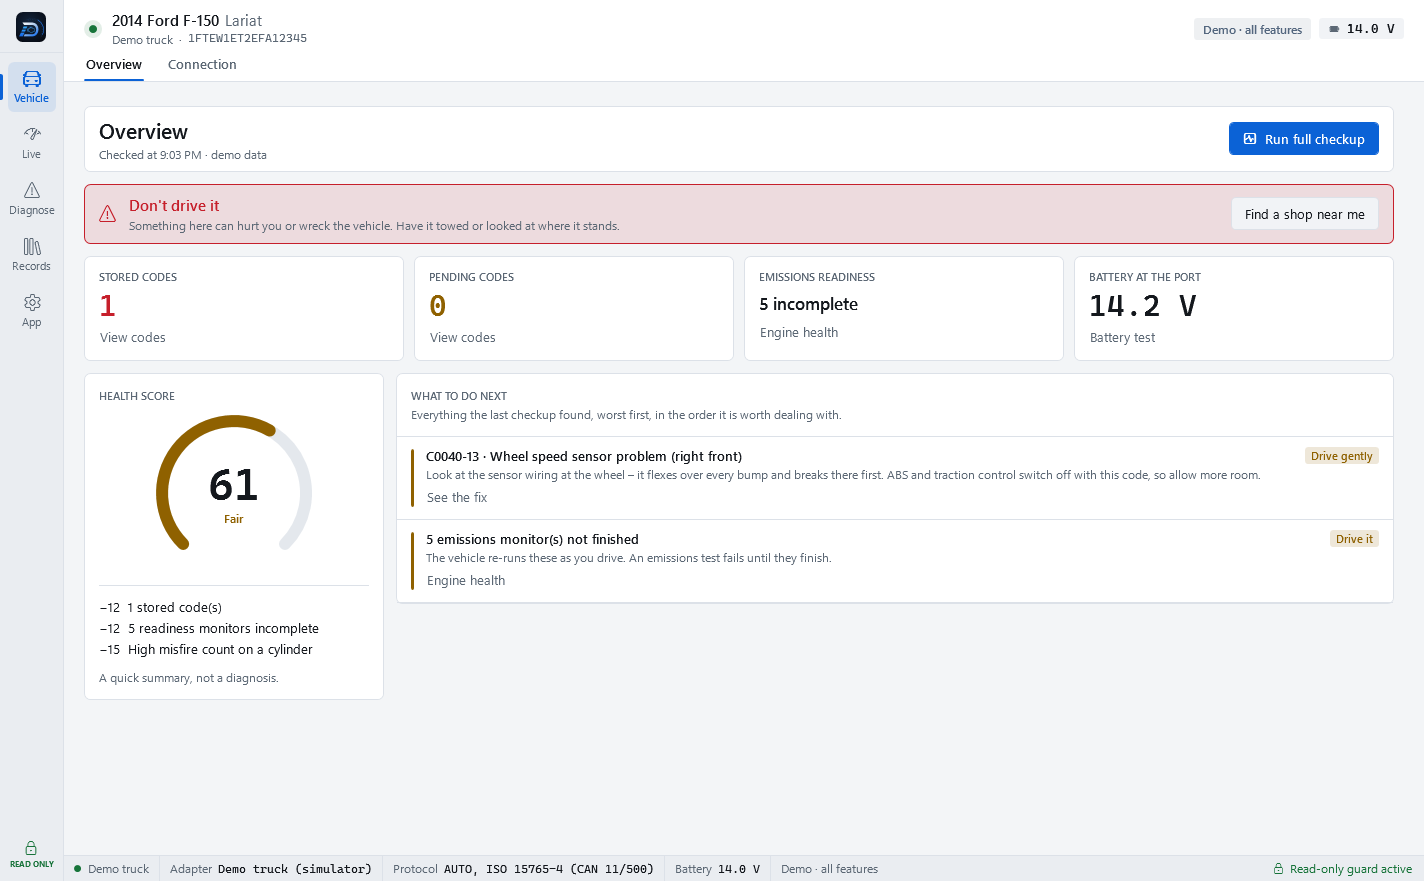
Task: Open the Vehicle section in sidebar
Action: 32,87
